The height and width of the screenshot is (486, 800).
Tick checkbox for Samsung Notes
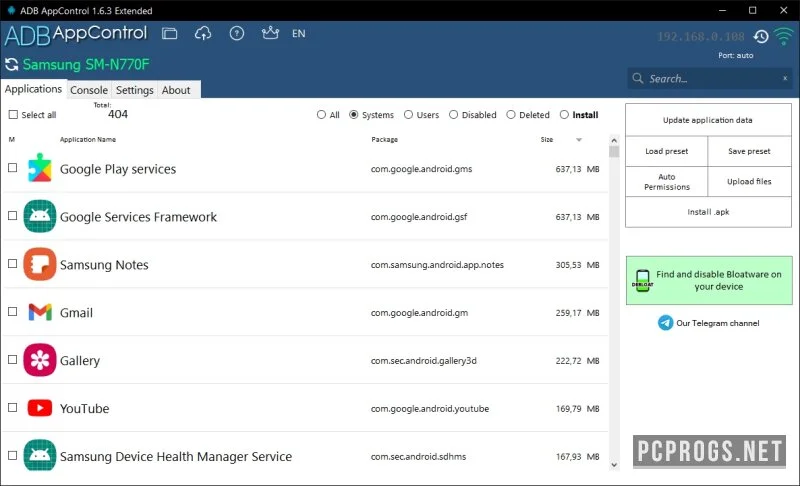[13, 264]
